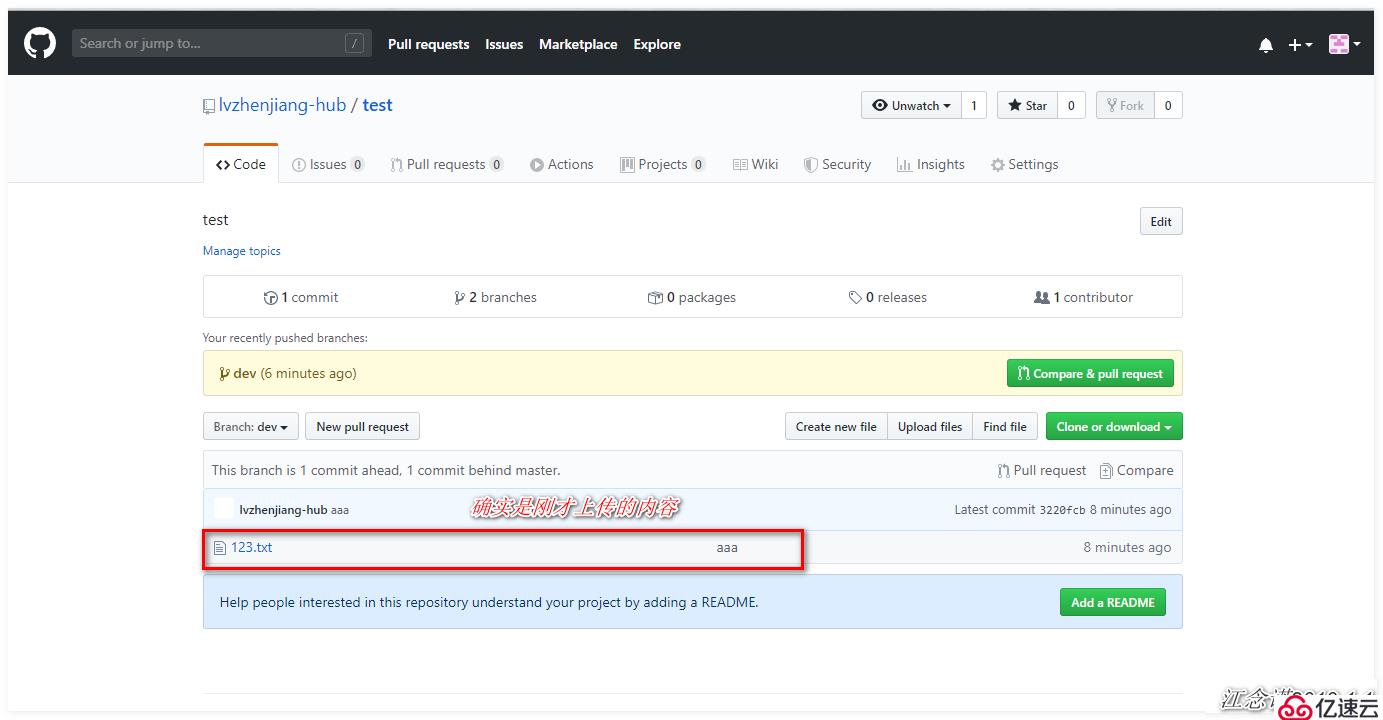Open the lvzhenjiang-hub commit author link
The width and height of the screenshot is (1383, 720).
click(283, 509)
